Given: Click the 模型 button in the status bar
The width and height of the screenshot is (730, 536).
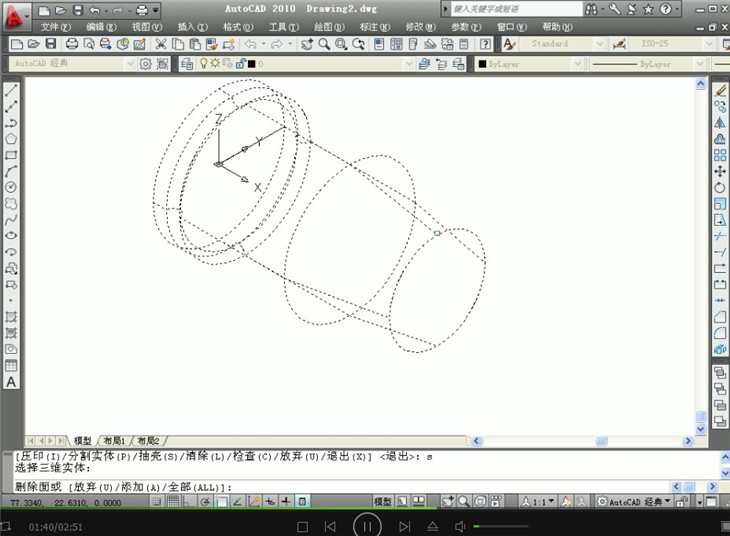Looking at the screenshot, I should (x=382, y=502).
